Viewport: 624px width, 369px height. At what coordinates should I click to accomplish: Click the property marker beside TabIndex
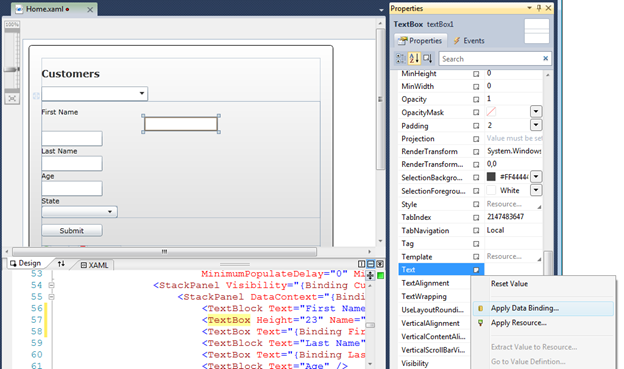[476, 218]
